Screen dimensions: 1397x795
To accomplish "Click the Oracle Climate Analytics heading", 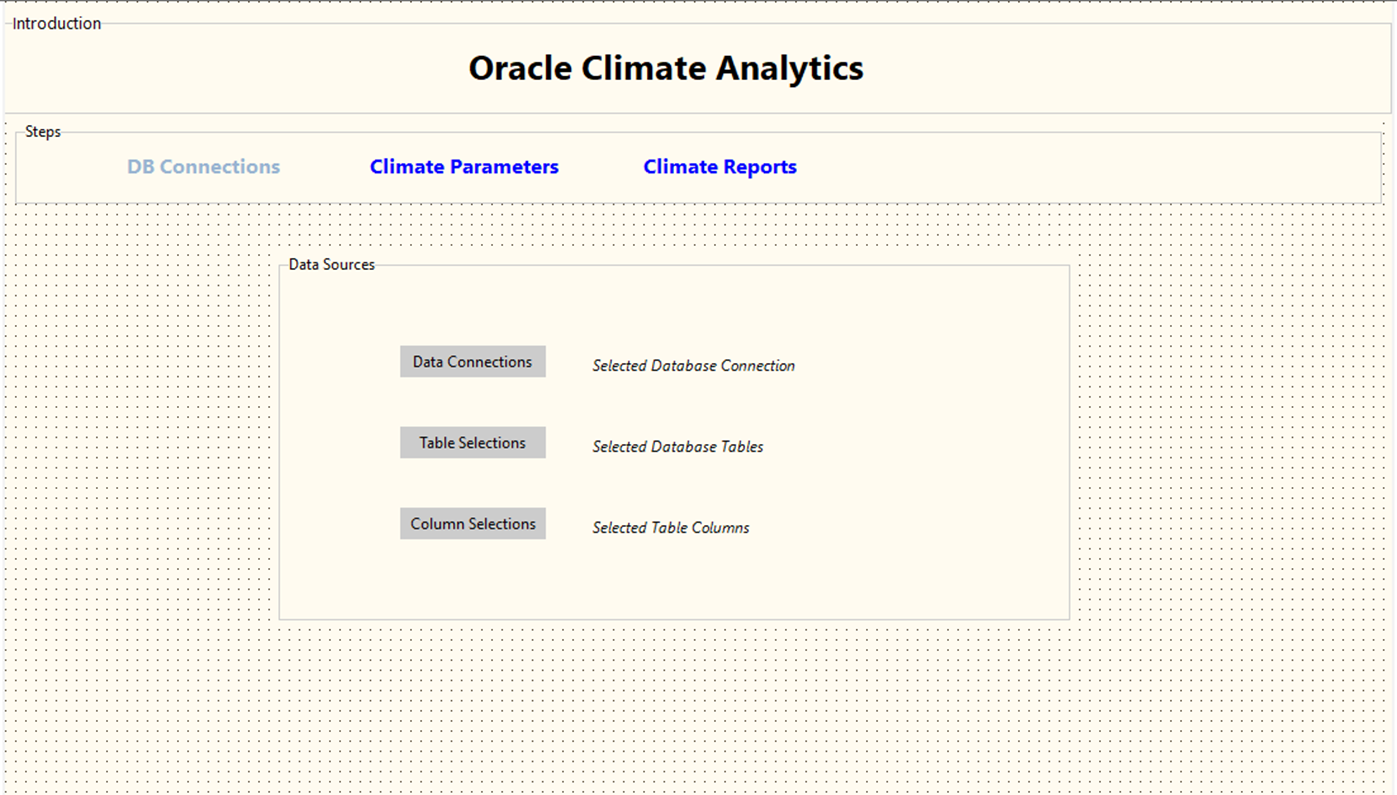I will point(666,68).
